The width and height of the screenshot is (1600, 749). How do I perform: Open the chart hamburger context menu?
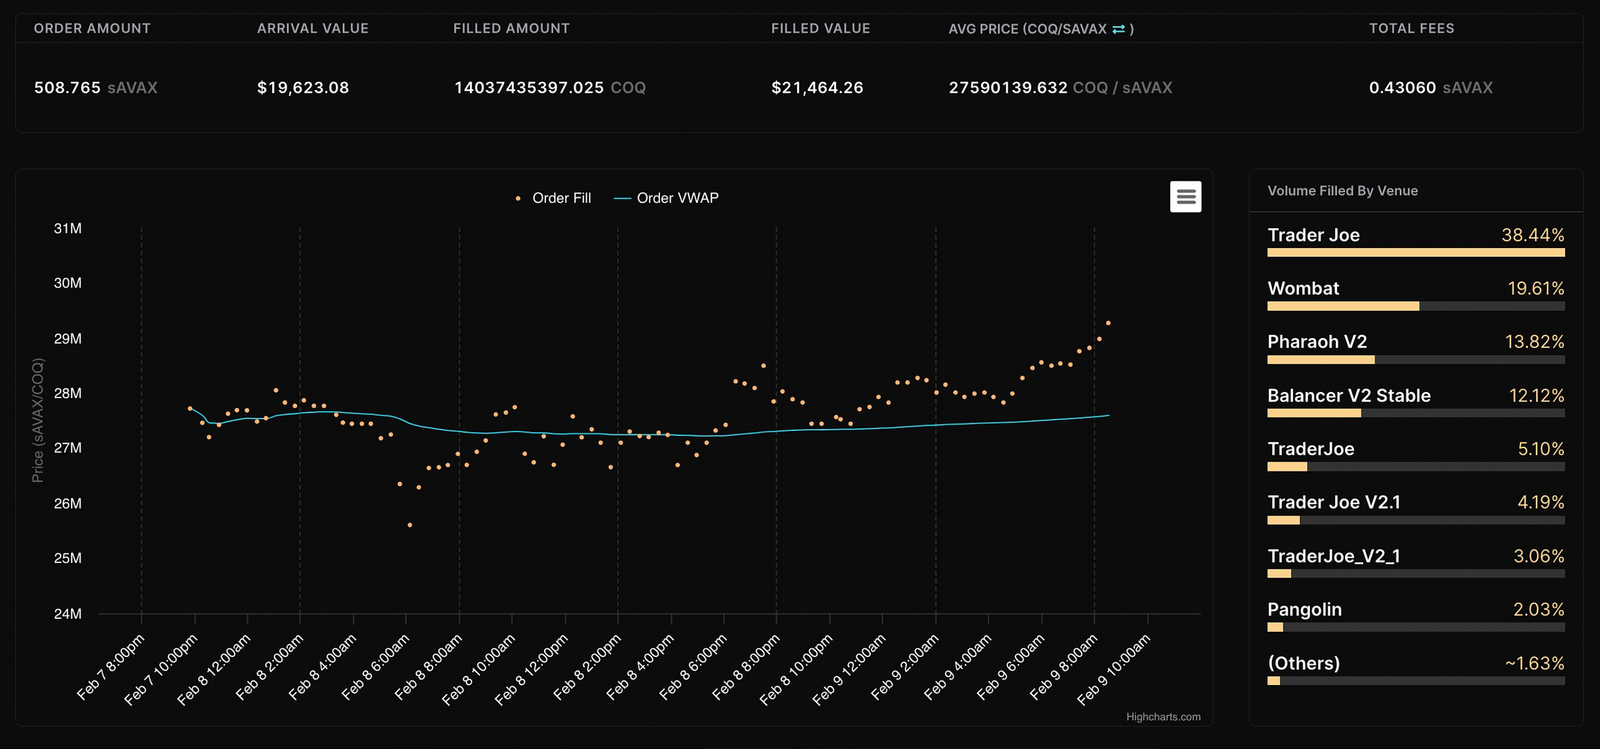pyautogui.click(x=1186, y=197)
